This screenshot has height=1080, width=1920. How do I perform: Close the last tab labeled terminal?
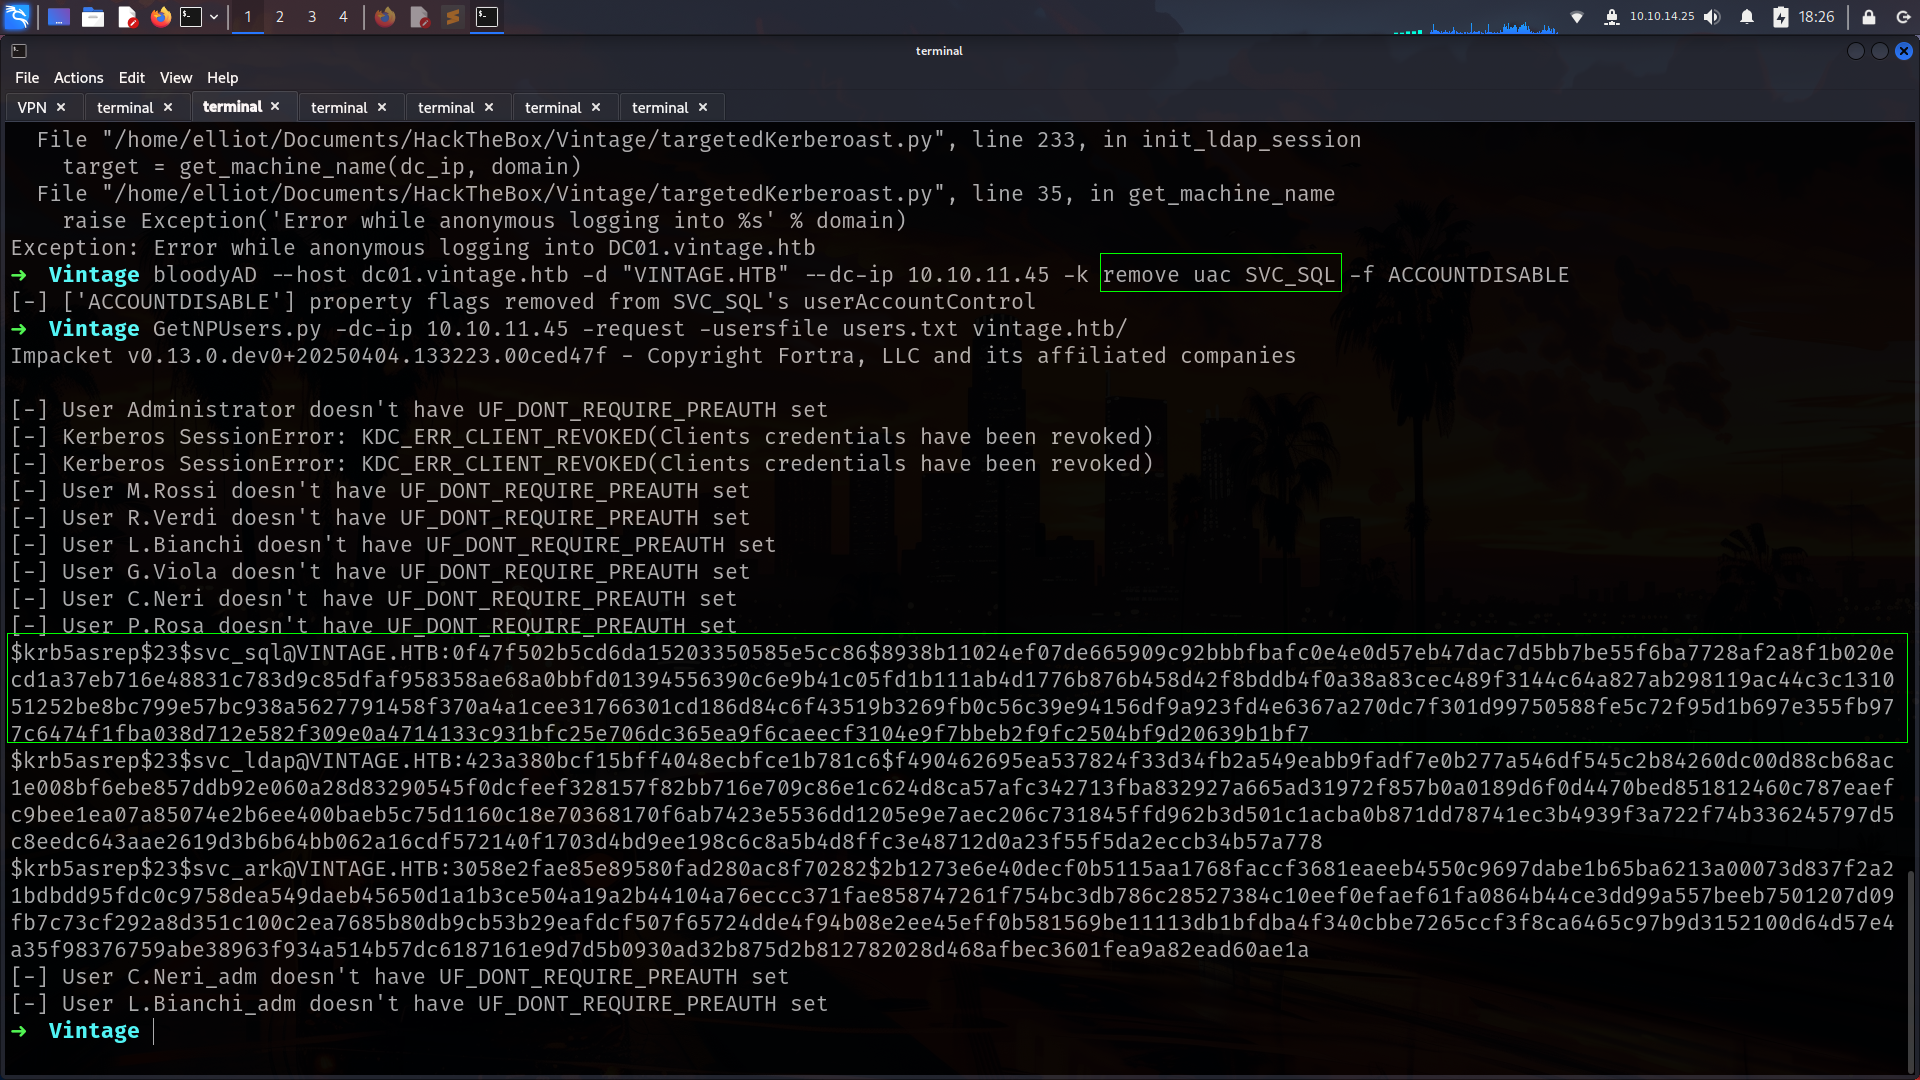[703, 107]
